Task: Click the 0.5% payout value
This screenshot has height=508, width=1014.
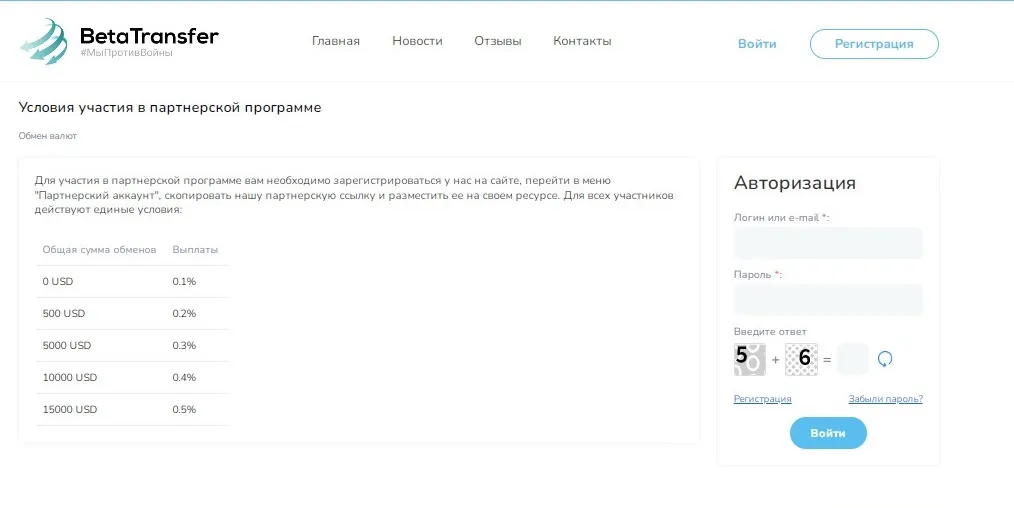Action: (184, 409)
